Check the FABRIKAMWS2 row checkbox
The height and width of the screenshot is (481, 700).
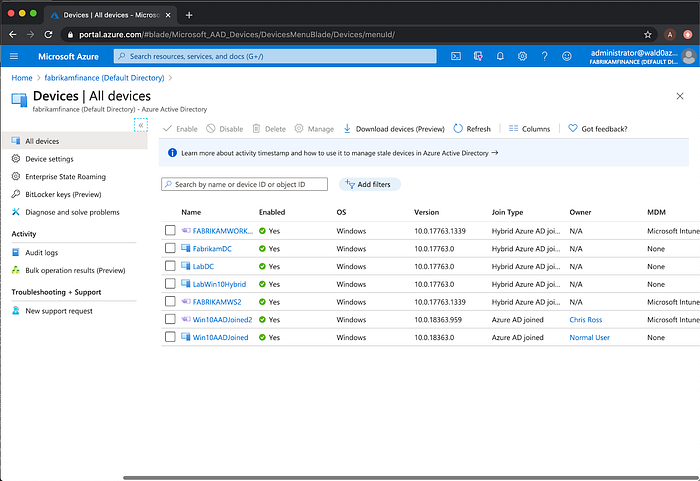(170, 302)
